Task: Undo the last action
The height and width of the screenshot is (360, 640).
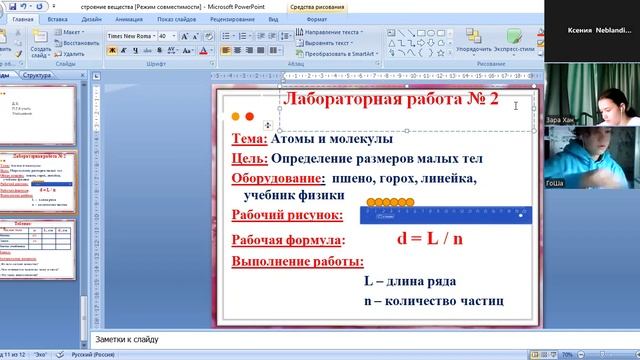Action: (24, 6)
